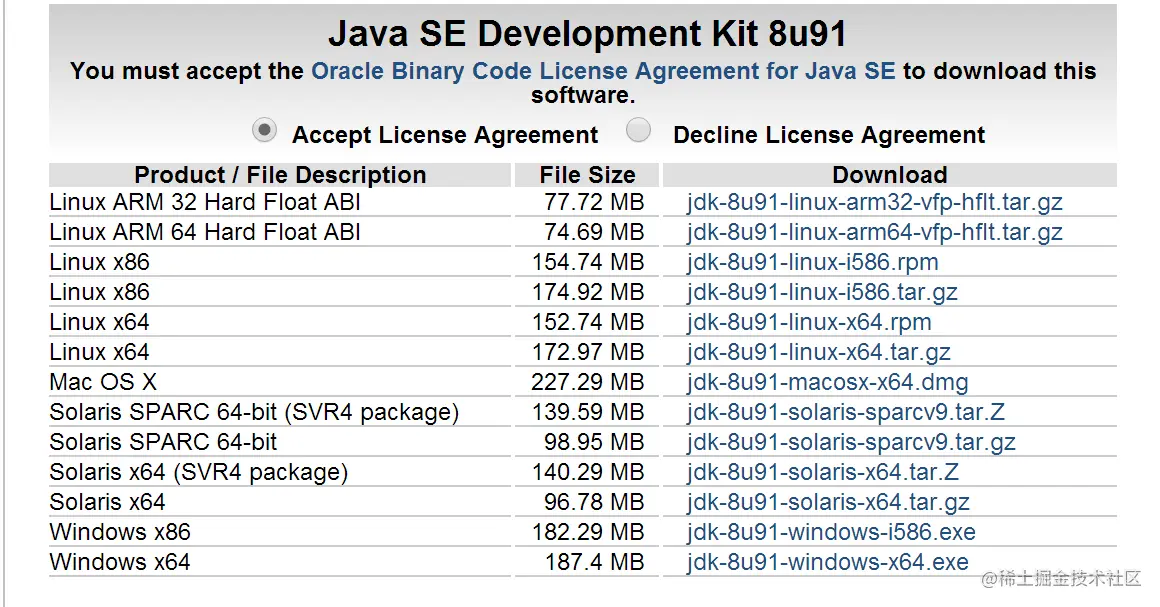The image size is (1160, 607).
Task: Download jdk-8u91-solaris-sparcv9.tar.gz file
Action: [851, 442]
